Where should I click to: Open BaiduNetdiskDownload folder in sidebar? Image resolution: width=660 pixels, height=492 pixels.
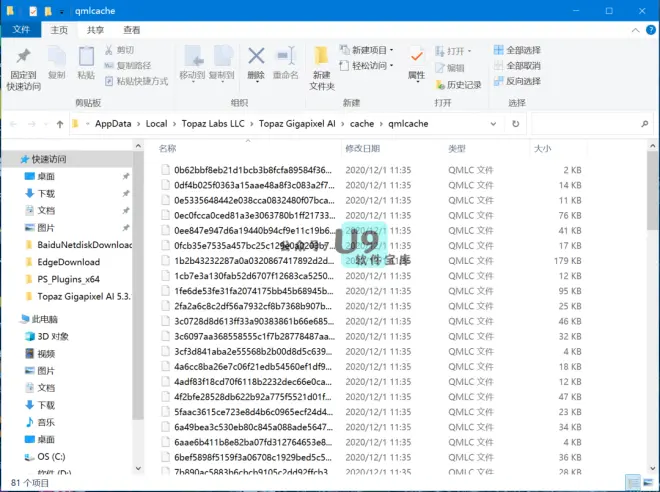pos(79,245)
